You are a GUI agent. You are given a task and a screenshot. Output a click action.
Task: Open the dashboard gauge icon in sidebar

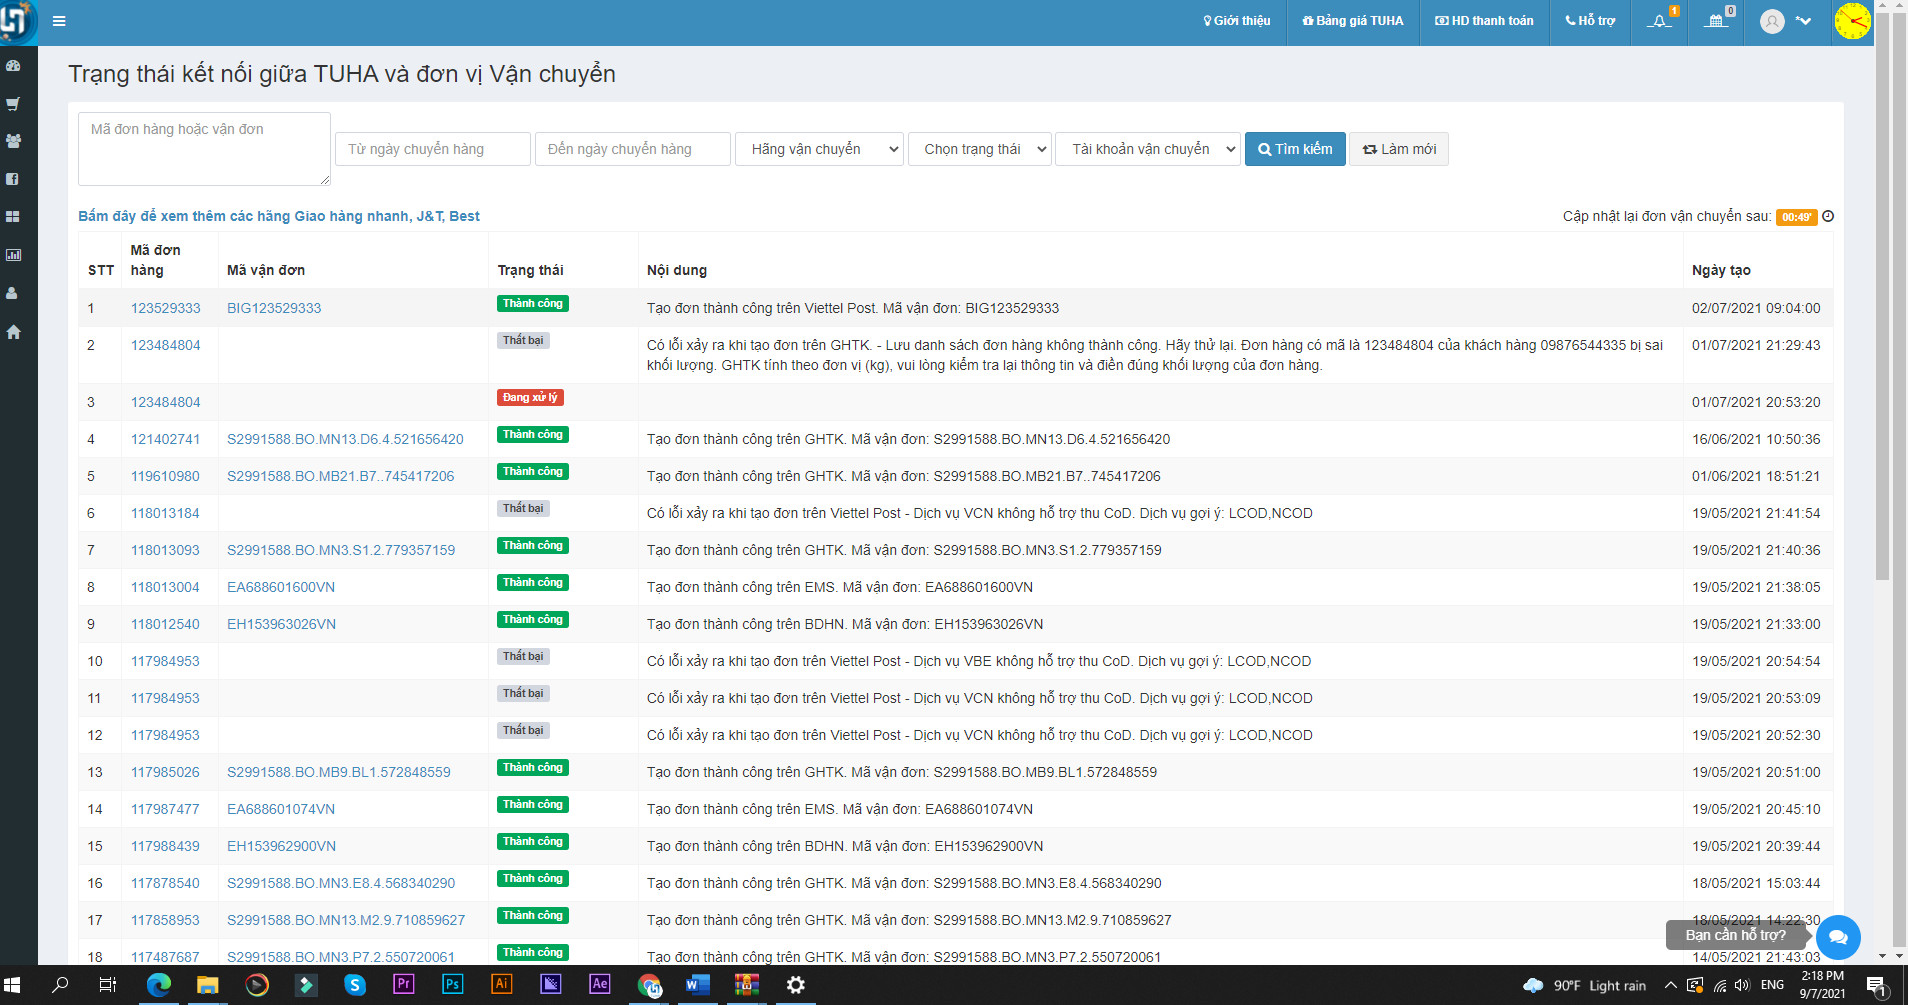[14, 66]
